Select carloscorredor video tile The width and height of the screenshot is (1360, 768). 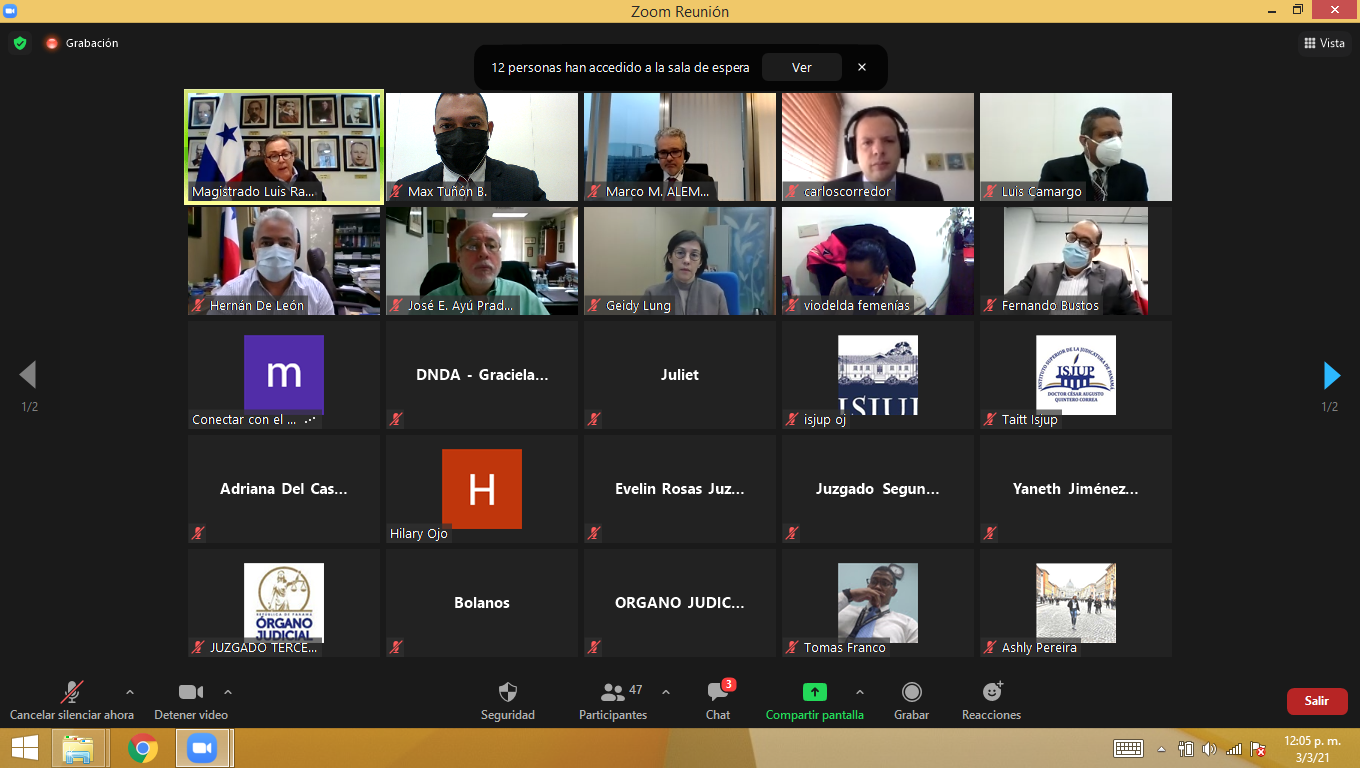click(878, 147)
